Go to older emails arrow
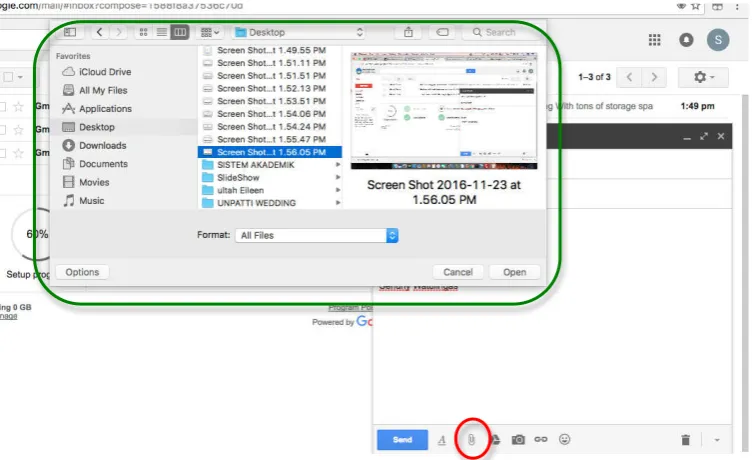 [654, 77]
